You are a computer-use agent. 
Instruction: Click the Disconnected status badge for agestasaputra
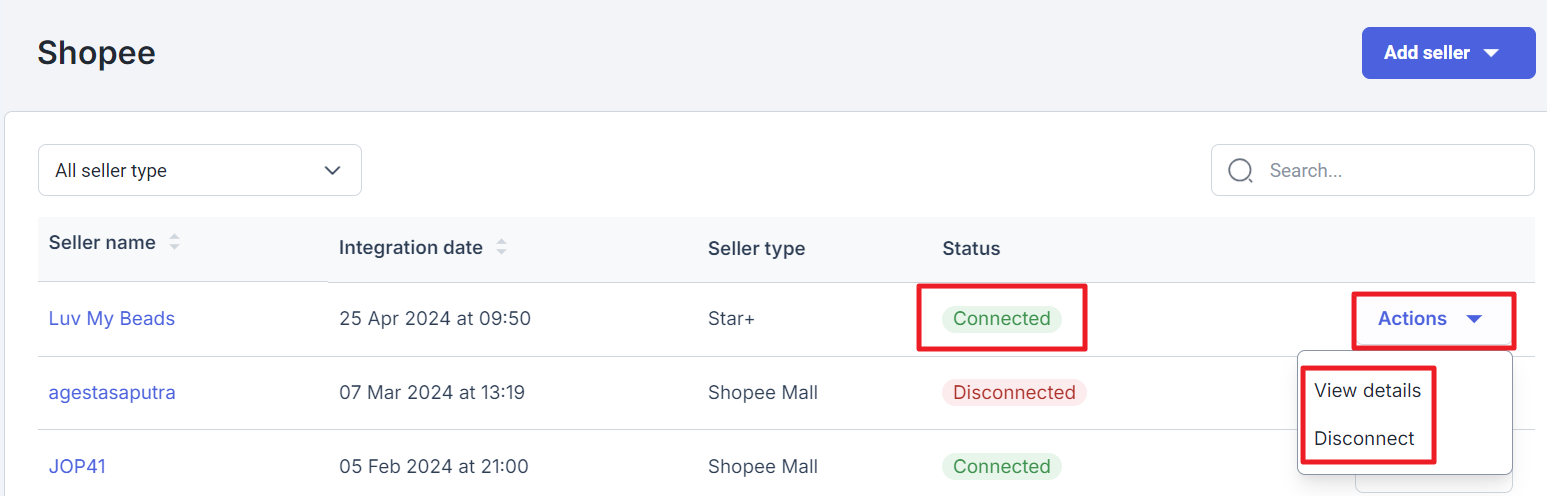pos(1014,393)
